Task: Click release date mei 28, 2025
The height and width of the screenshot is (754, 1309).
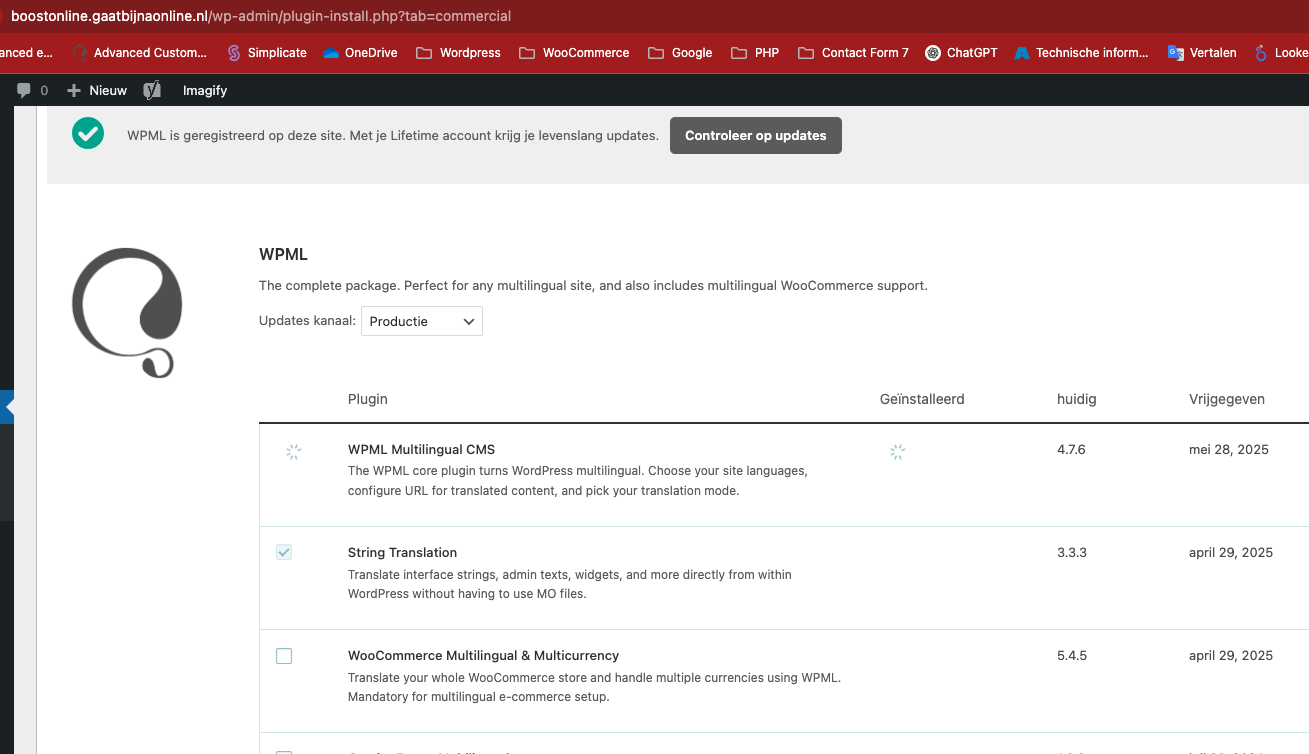Action: (1229, 449)
